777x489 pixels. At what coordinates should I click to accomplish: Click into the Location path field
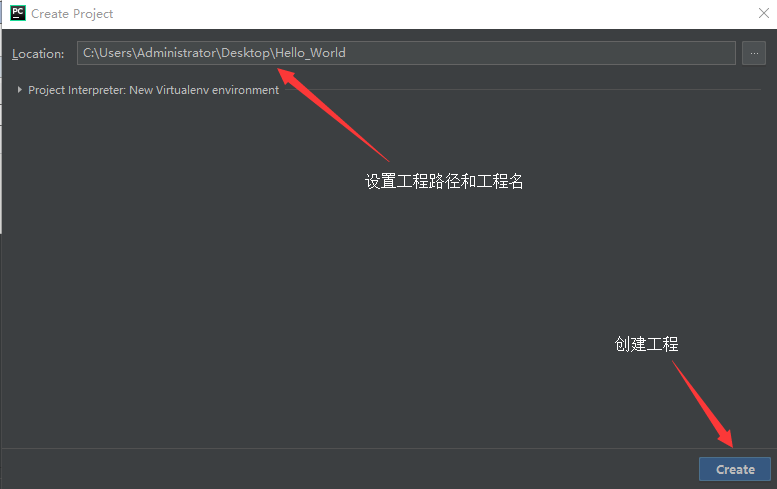(406, 53)
